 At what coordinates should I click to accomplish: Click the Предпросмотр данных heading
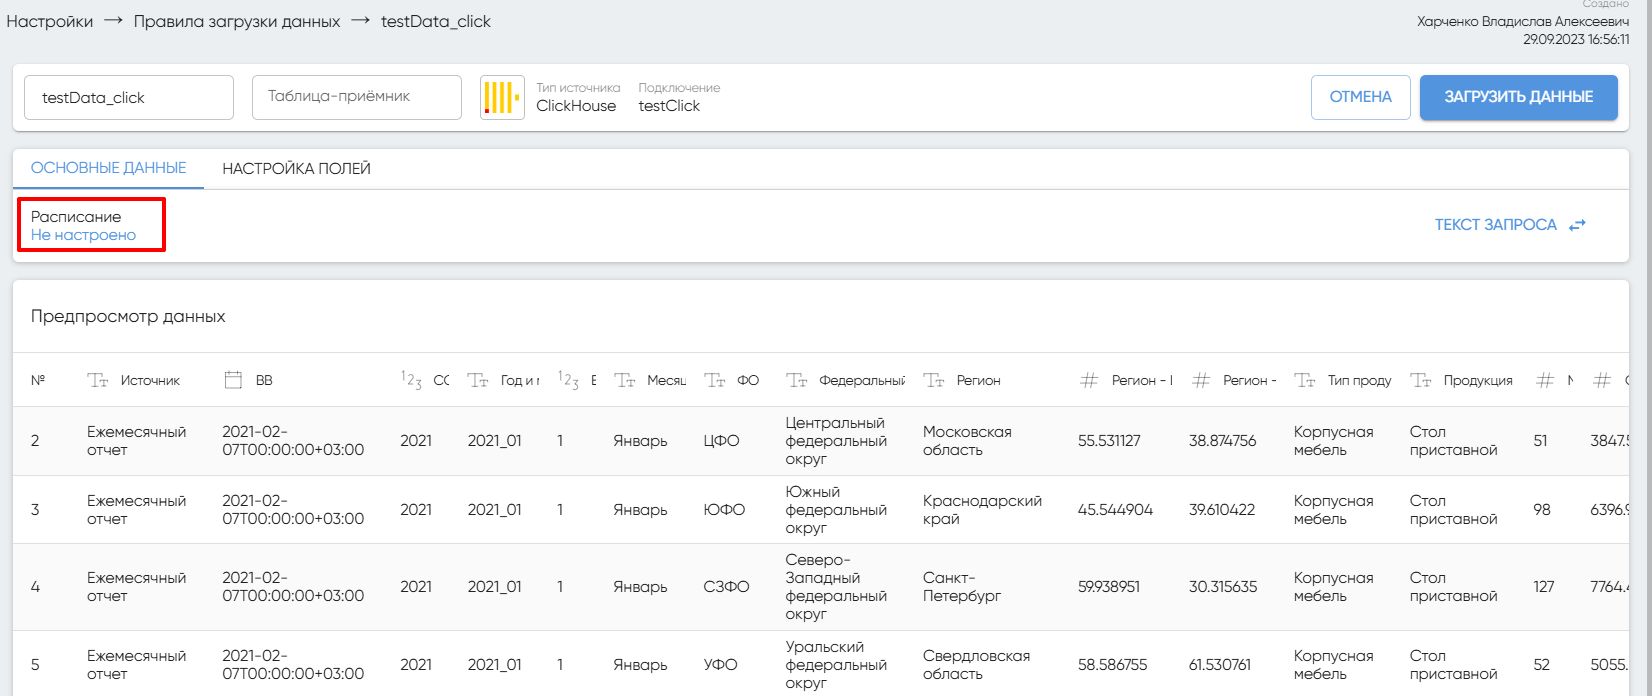pyautogui.click(x=128, y=316)
